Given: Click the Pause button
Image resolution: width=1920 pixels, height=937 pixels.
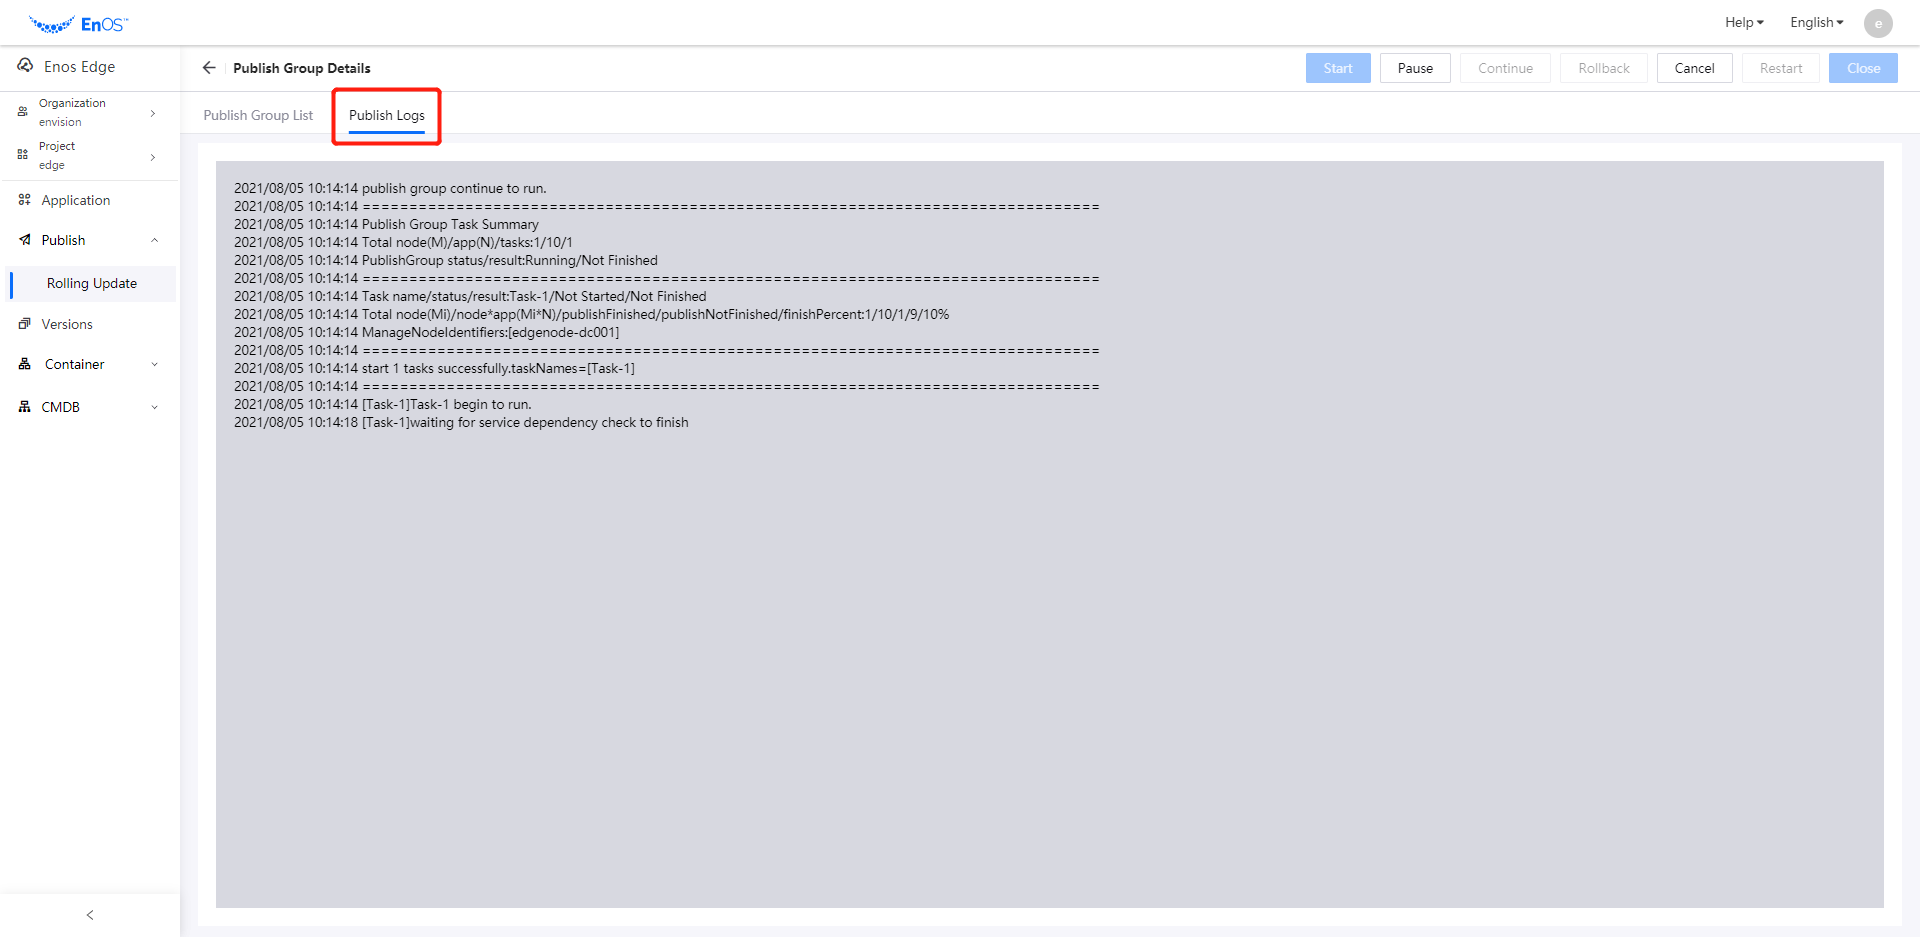Looking at the screenshot, I should click(1415, 68).
